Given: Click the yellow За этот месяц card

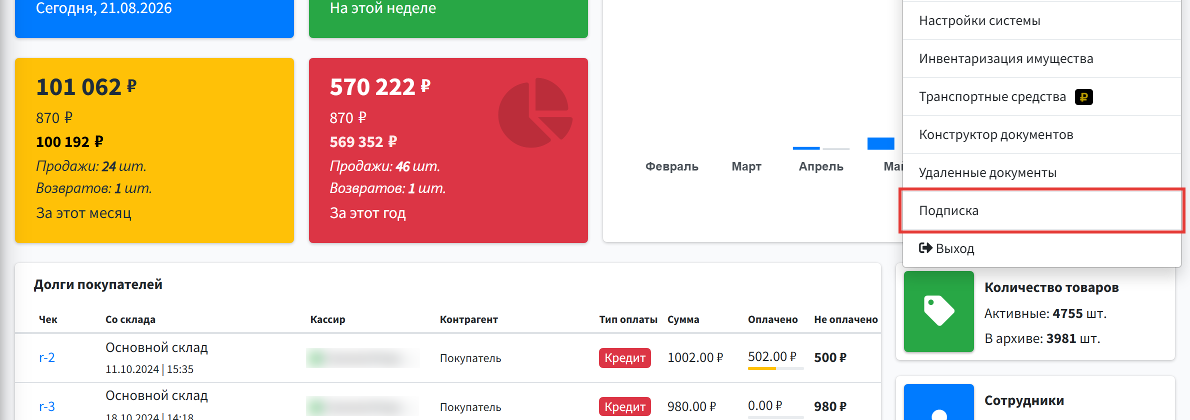Looking at the screenshot, I should click(155, 150).
